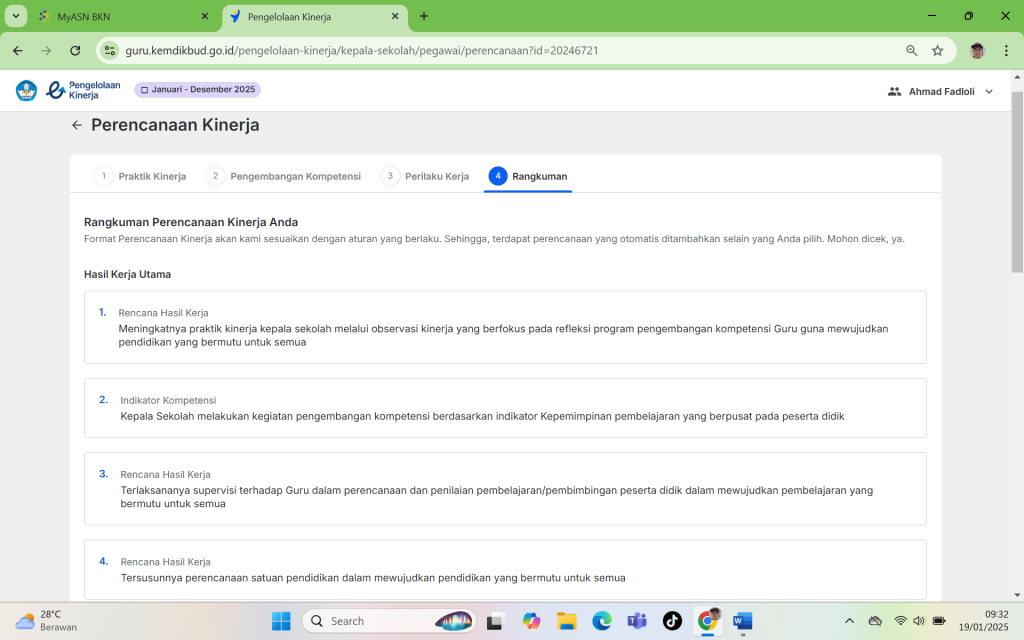Open TikTok from the taskbar
The height and width of the screenshot is (640, 1024).
(x=672, y=621)
